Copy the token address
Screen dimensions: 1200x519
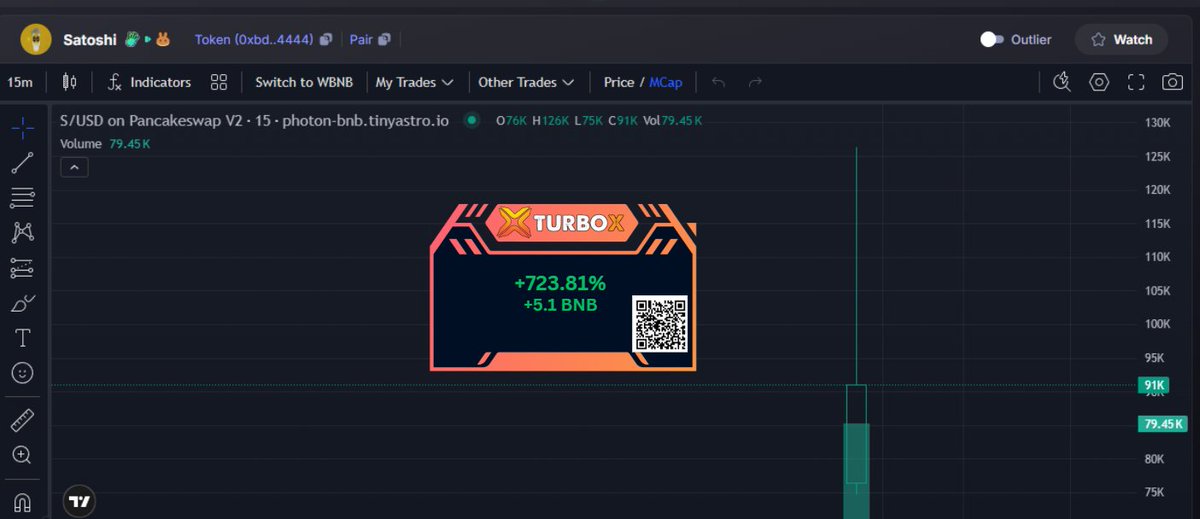coord(326,40)
